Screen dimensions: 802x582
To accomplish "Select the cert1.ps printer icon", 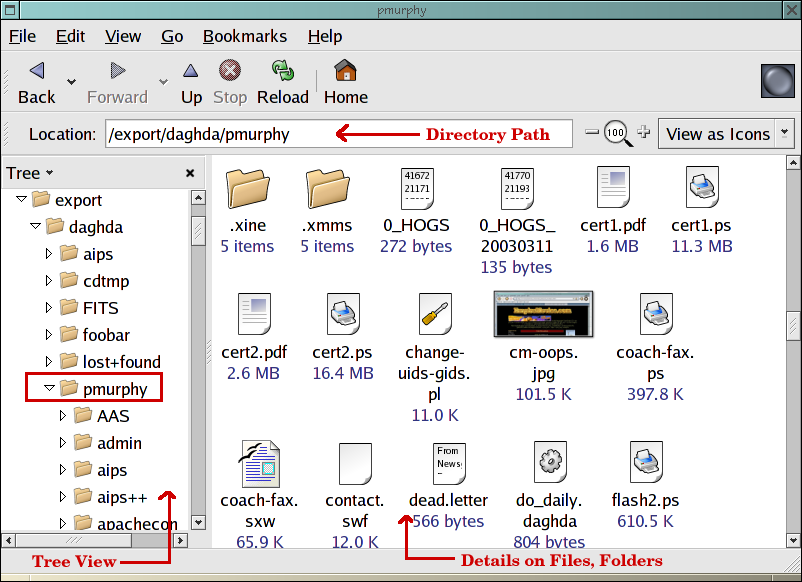I will 702,187.
